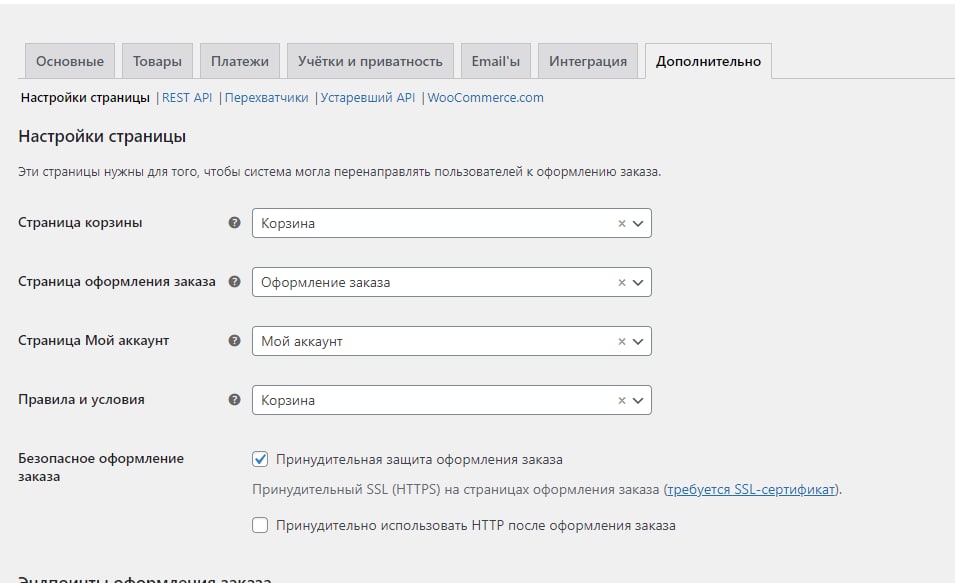Clear the Мой аккаунт selection with X
This screenshot has height=583, width=955.
621,342
